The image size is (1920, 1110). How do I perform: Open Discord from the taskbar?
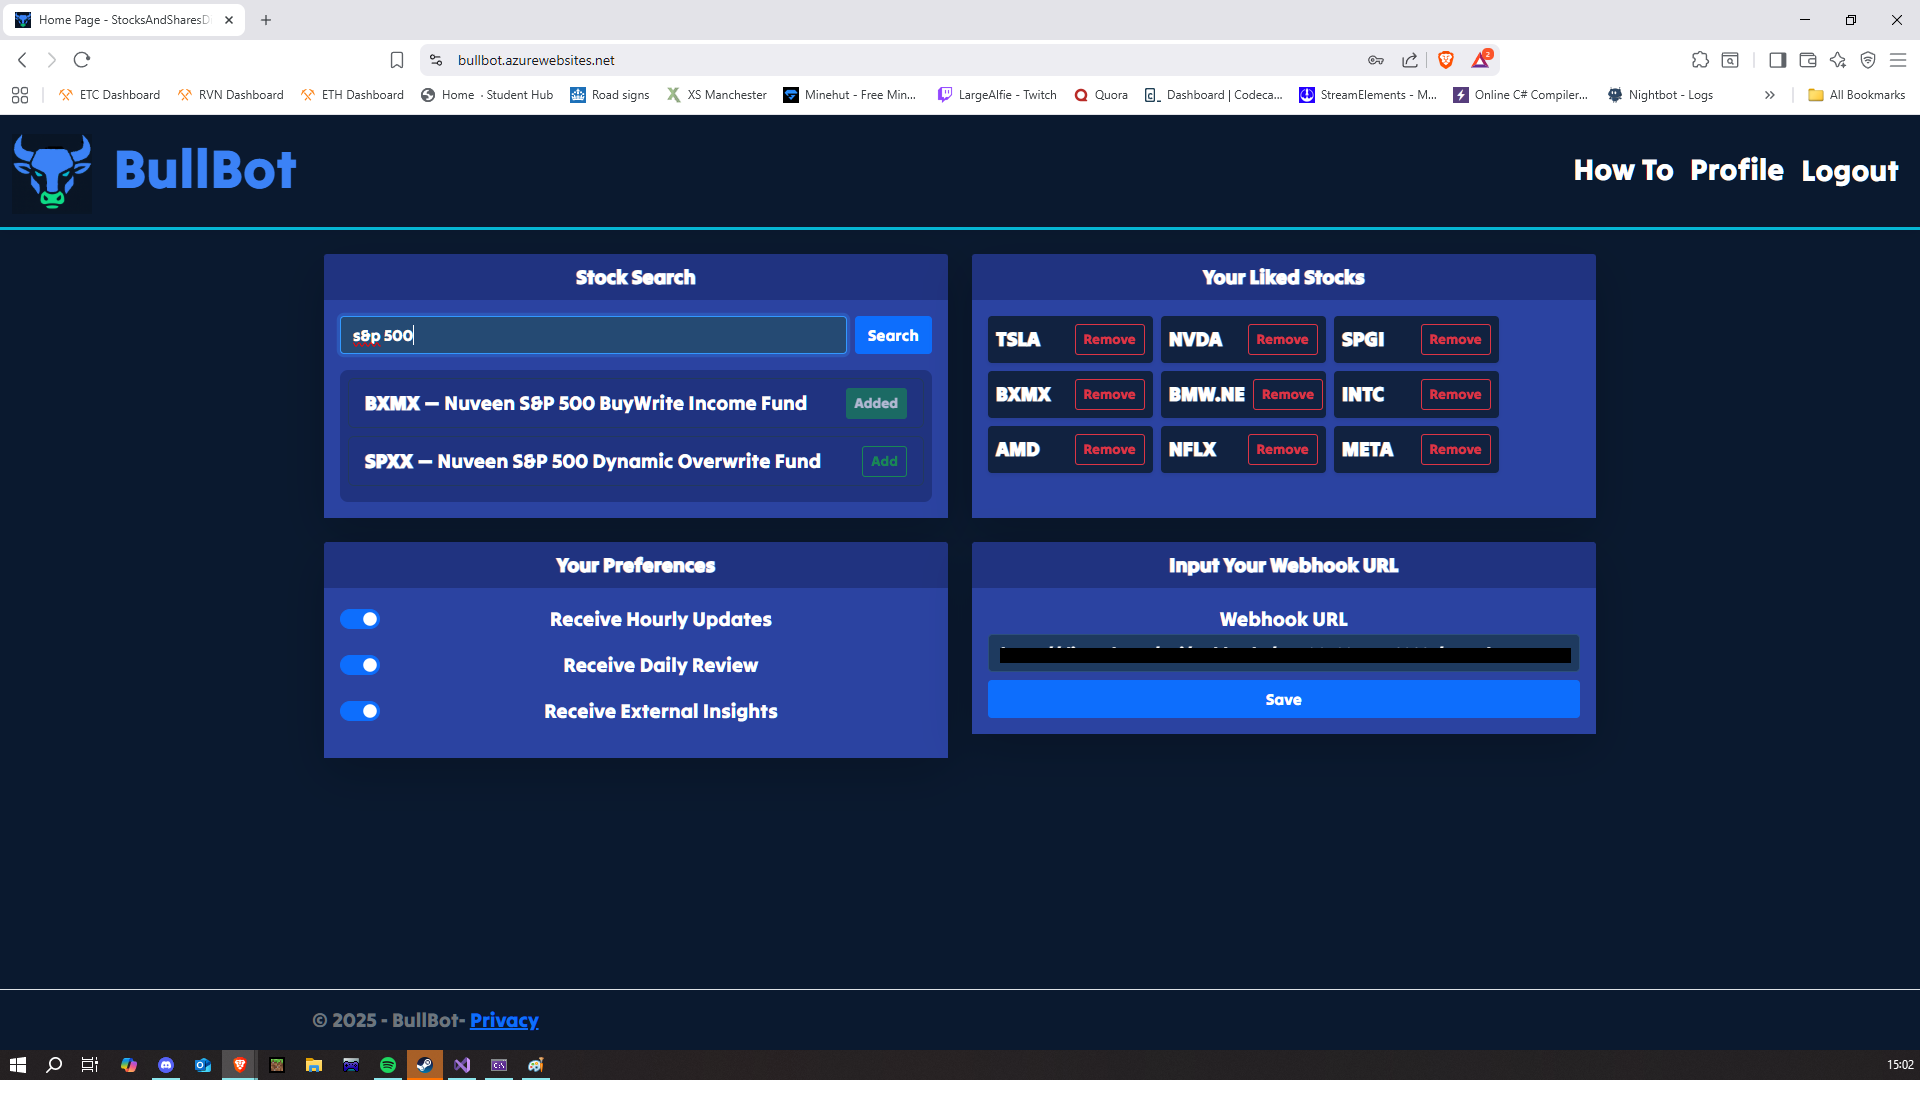pyautogui.click(x=166, y=1065)
